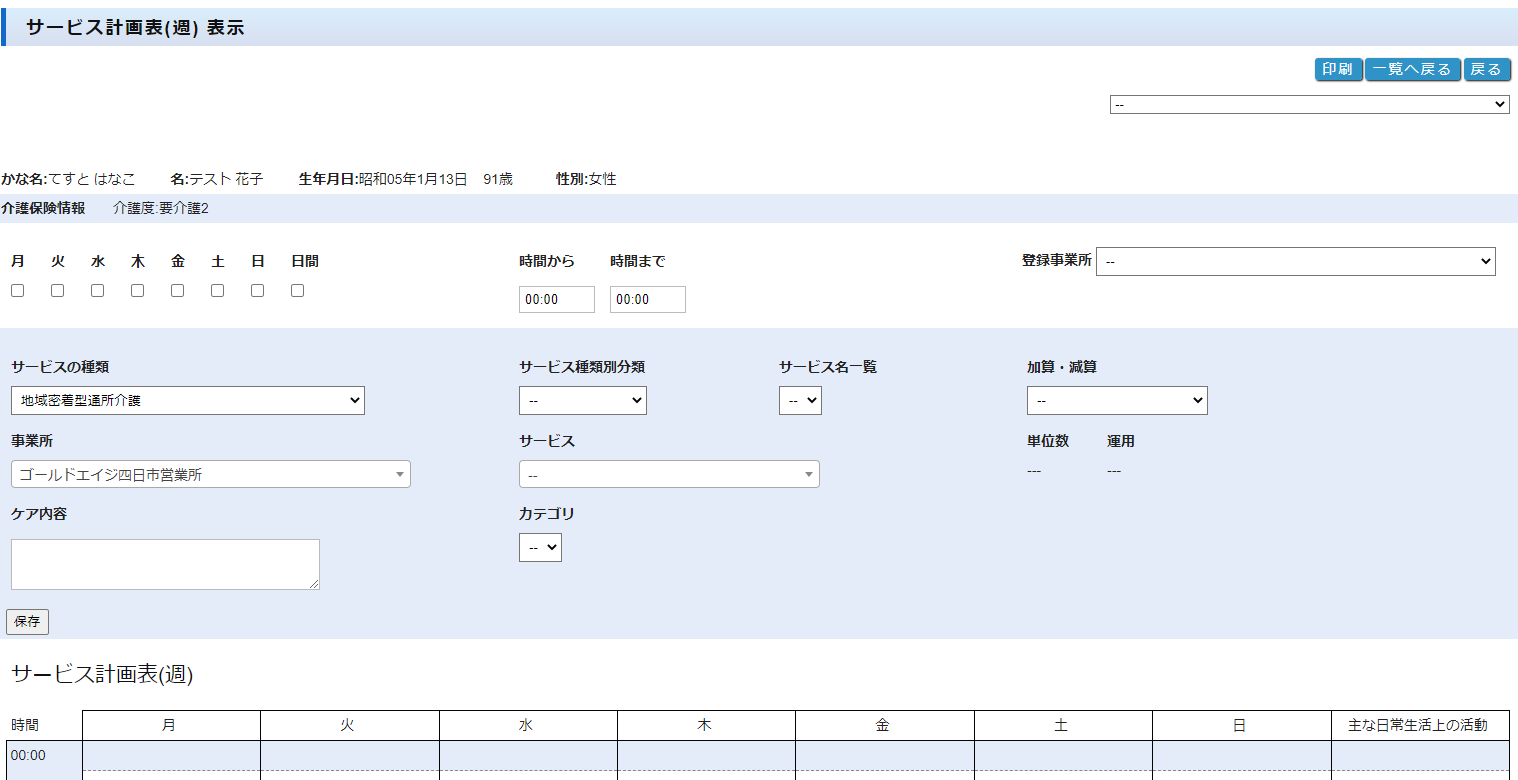
Task: Toggle the 土 (Saturday) checkbox
Action: coord(217,291)
